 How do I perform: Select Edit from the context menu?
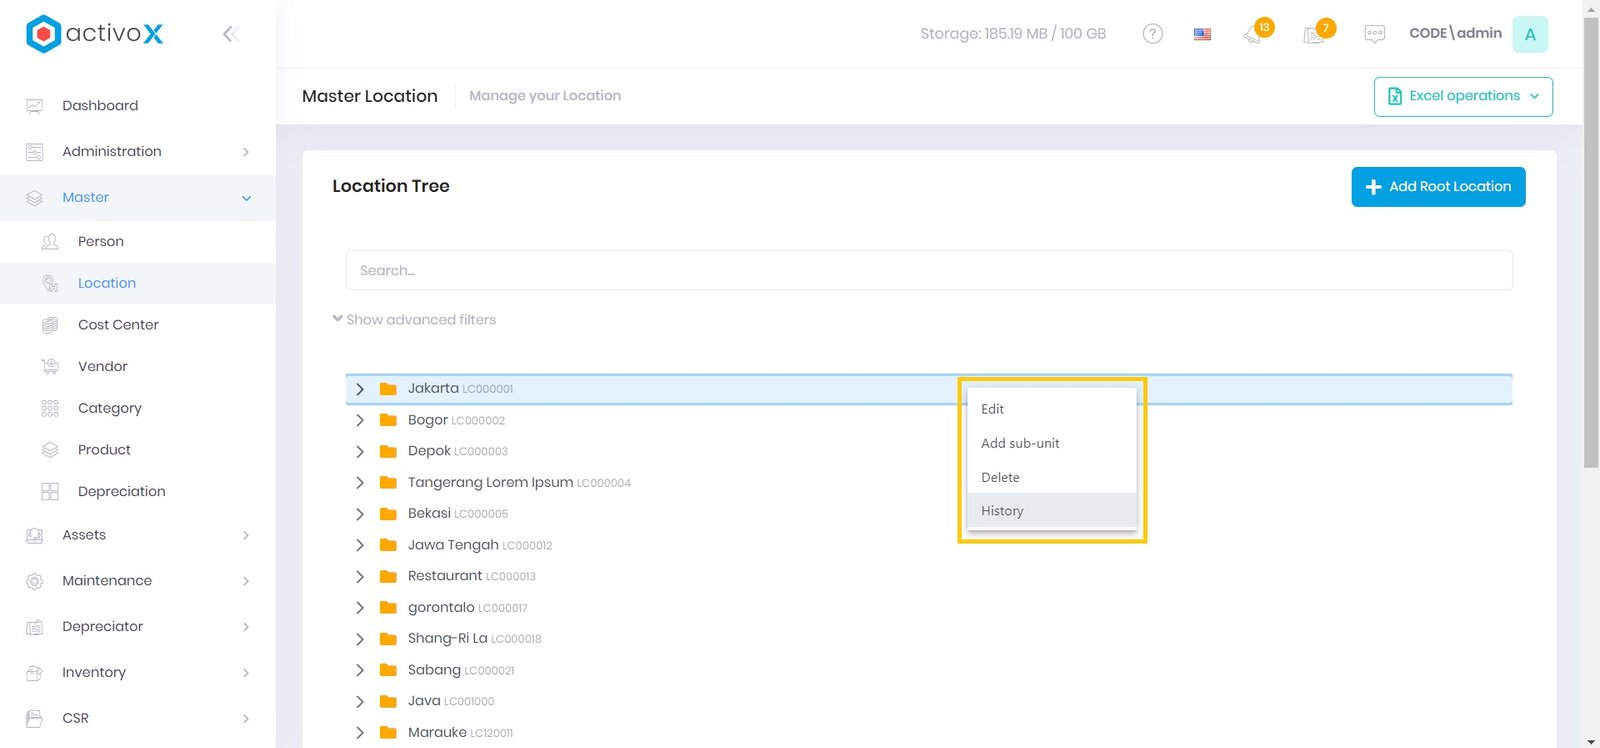click(992, 409)
